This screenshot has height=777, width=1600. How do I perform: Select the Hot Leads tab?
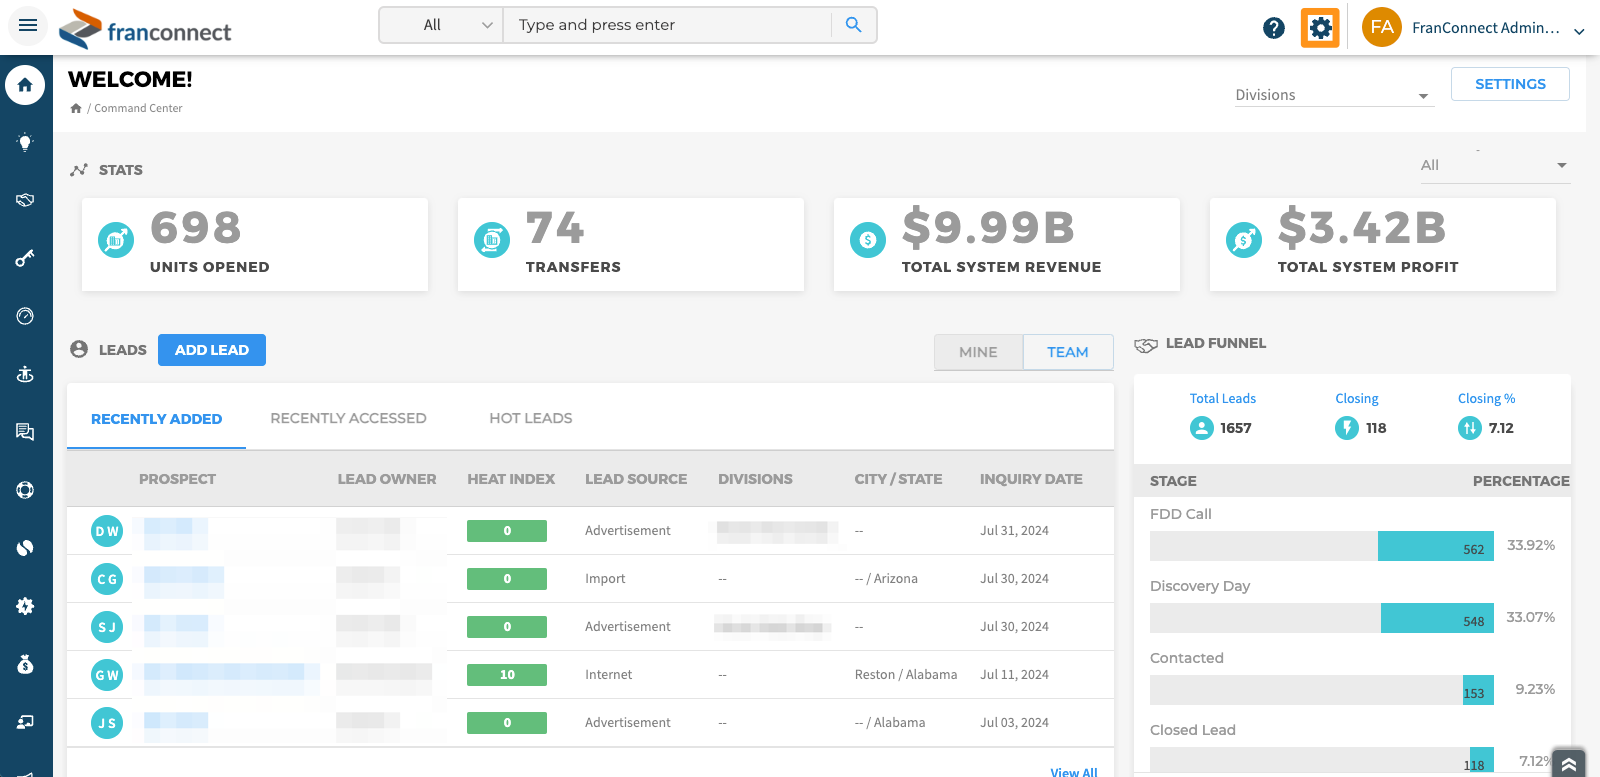pos(531,418)
